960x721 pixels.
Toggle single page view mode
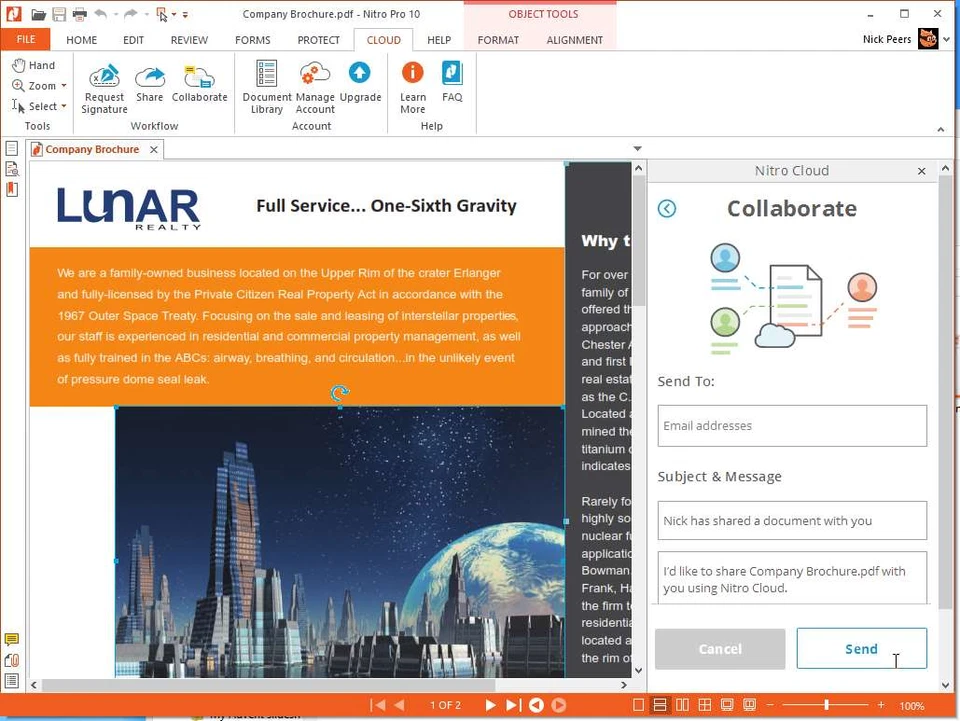pos(638,705)
